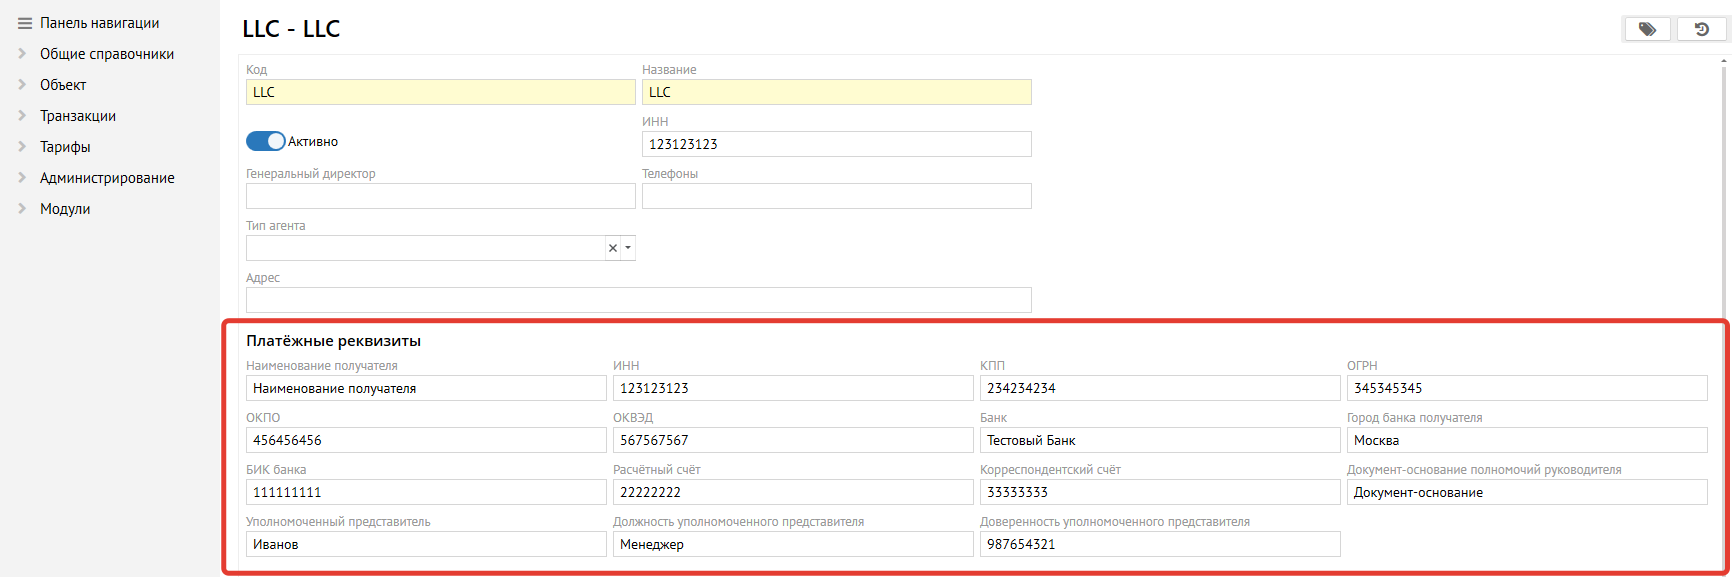Click the Уполномоченный представитель field with Иванов

(x=426, y=544)
